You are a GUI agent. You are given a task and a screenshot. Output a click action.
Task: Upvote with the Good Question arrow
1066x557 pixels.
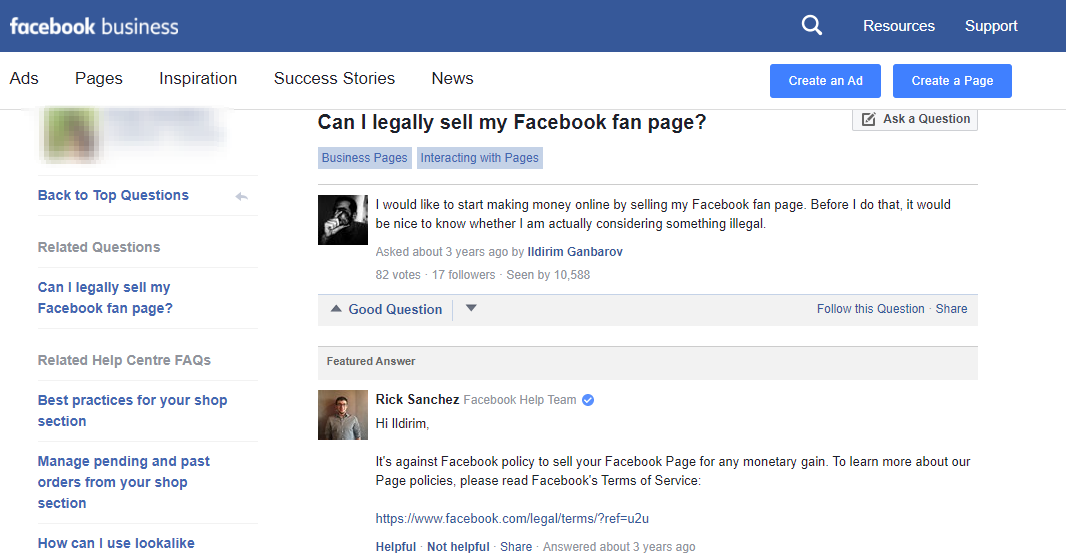[336, 308]
